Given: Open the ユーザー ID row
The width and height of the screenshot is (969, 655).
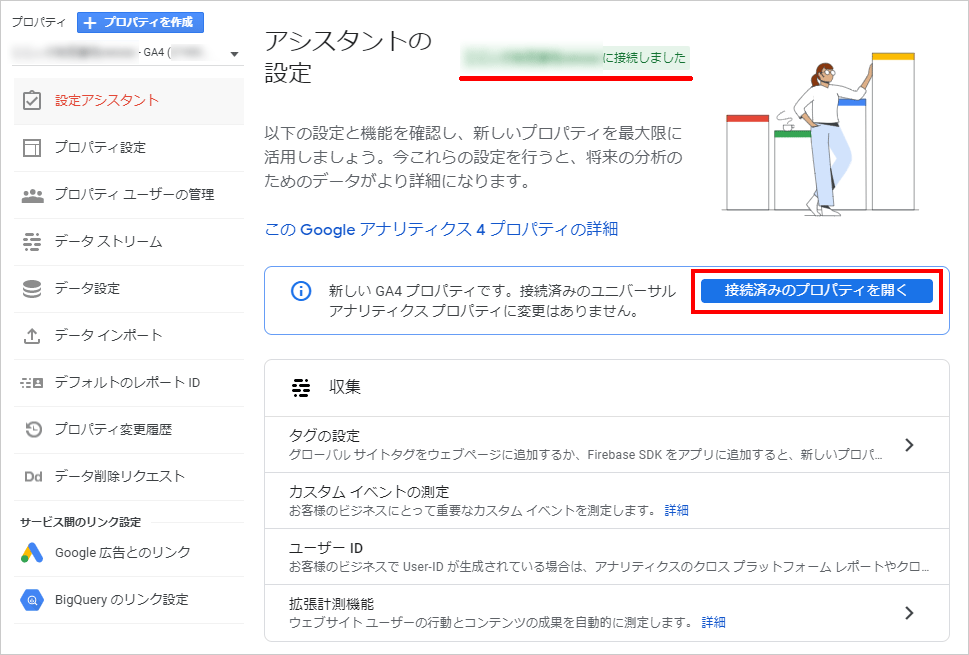Looking at the screenshot, I should tap(607, 557).
